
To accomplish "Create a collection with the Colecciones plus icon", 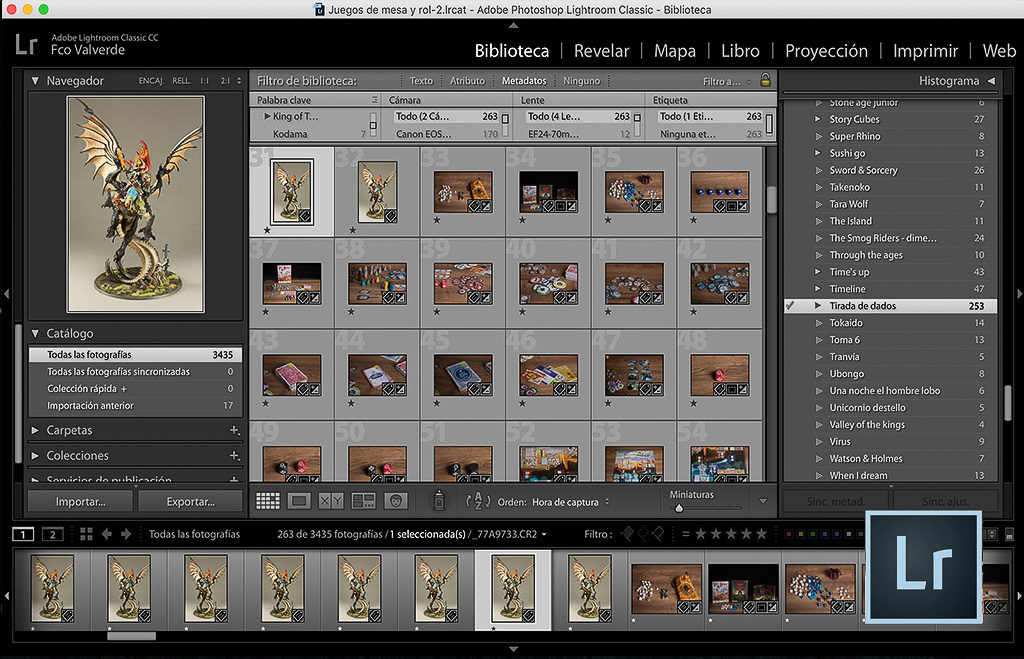I will (234, 456).
